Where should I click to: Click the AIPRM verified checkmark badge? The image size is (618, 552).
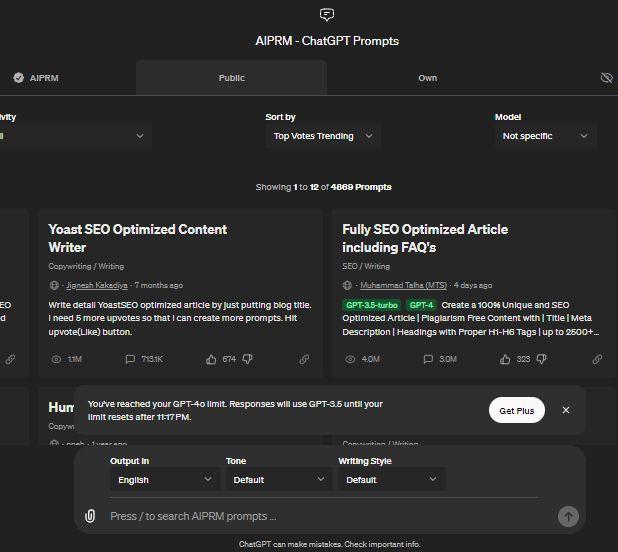click(19, 78)
